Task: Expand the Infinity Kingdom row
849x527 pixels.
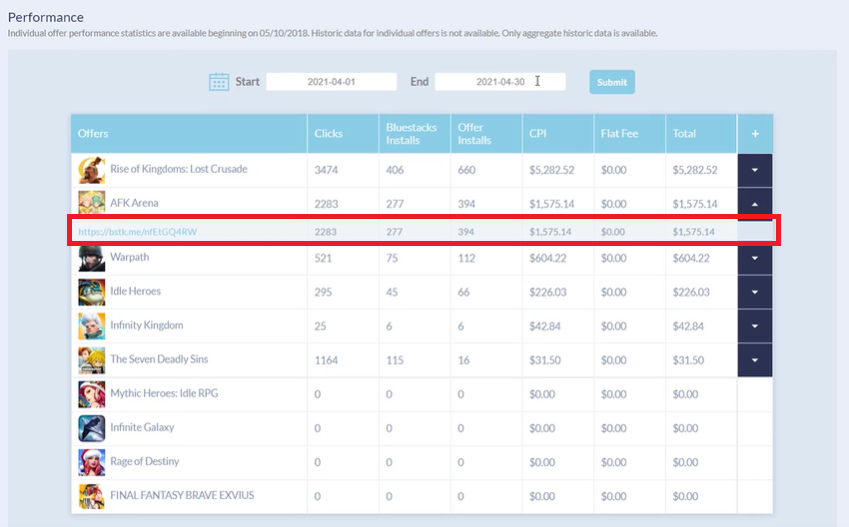Action: pyautogui.click(x=755, y=326)
